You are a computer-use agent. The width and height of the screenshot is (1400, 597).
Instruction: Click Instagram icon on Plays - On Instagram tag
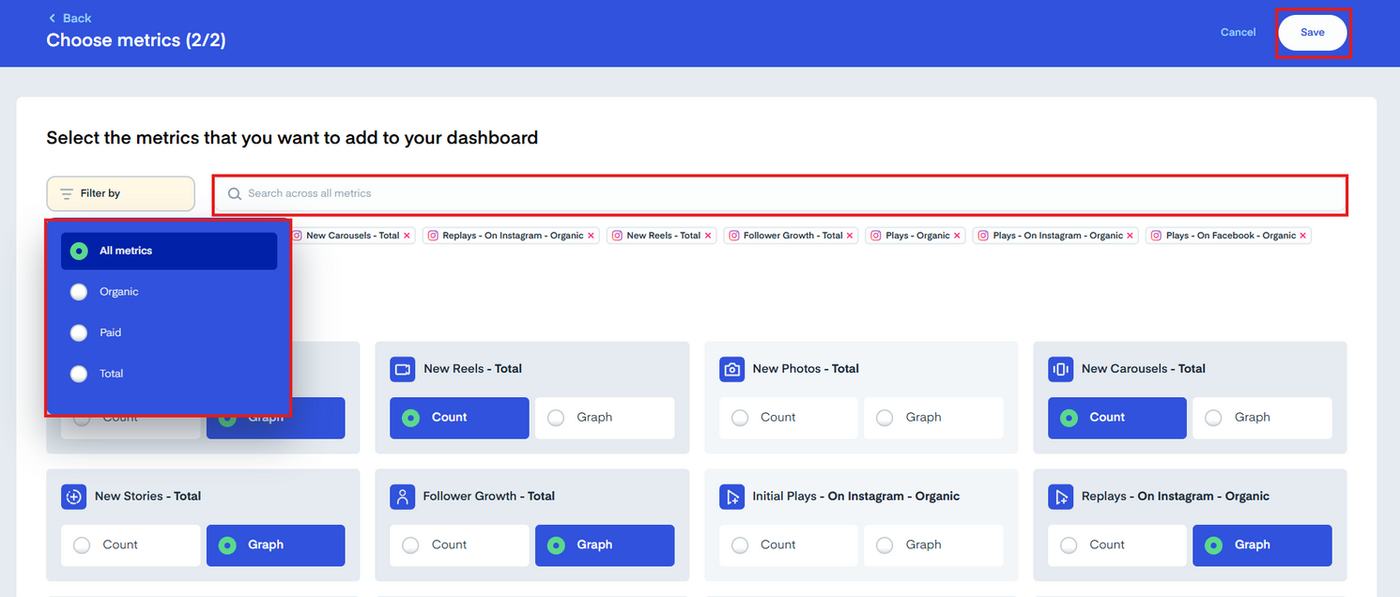click(983, 236)
